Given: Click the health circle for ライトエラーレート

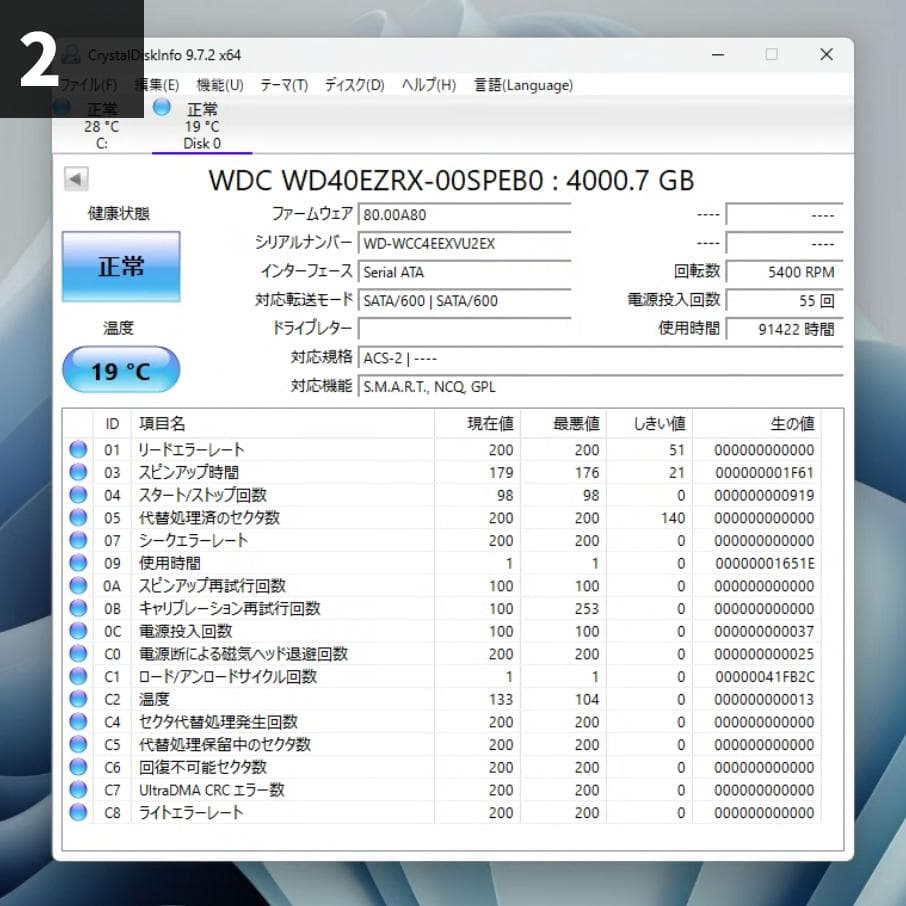Looking at the screenshot, I should tap(78, 813).
